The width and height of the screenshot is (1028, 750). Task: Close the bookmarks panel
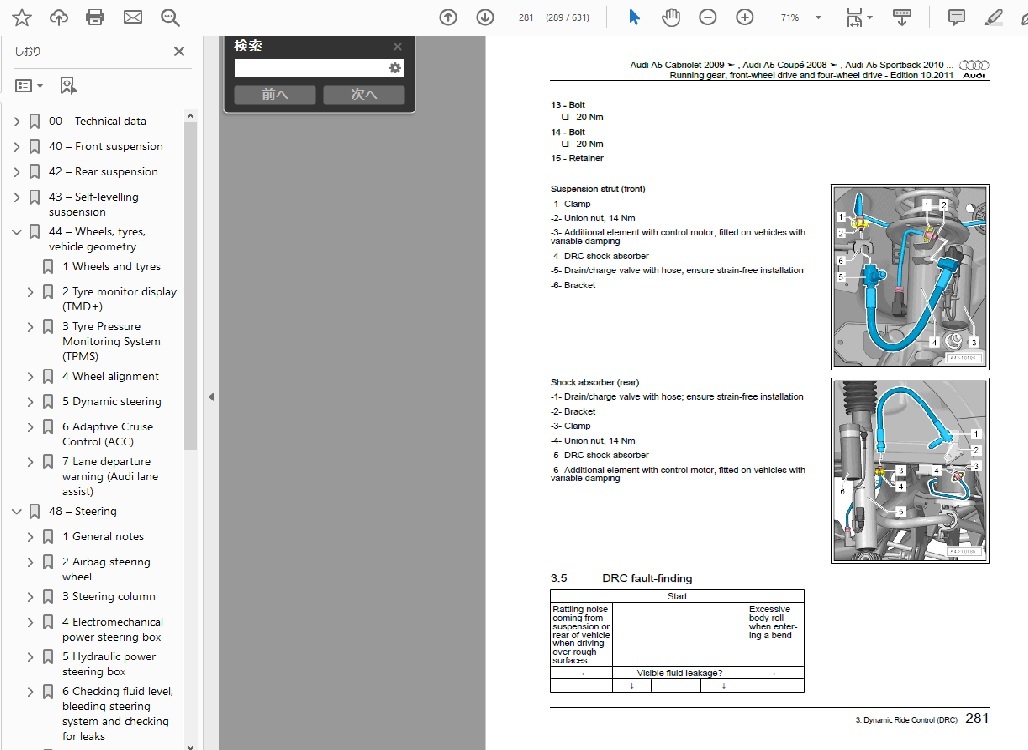[x=179, y=51]
